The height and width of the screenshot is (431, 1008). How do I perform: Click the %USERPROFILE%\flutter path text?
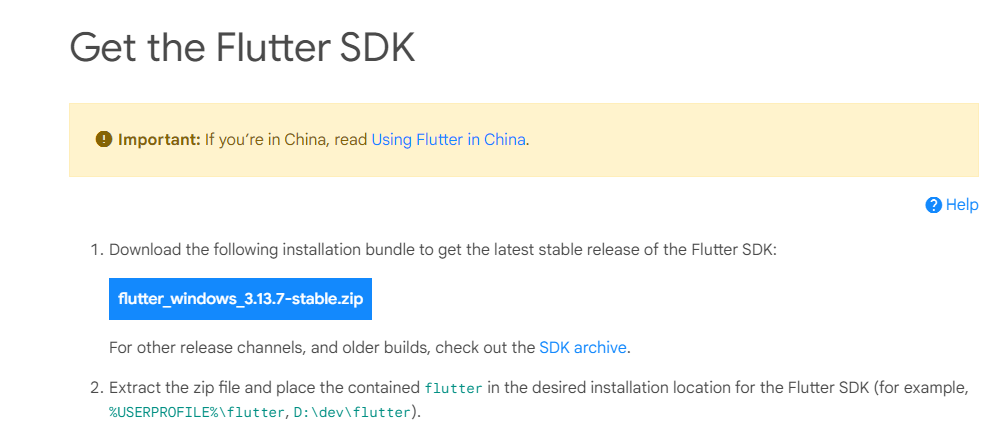coord(196,412)
